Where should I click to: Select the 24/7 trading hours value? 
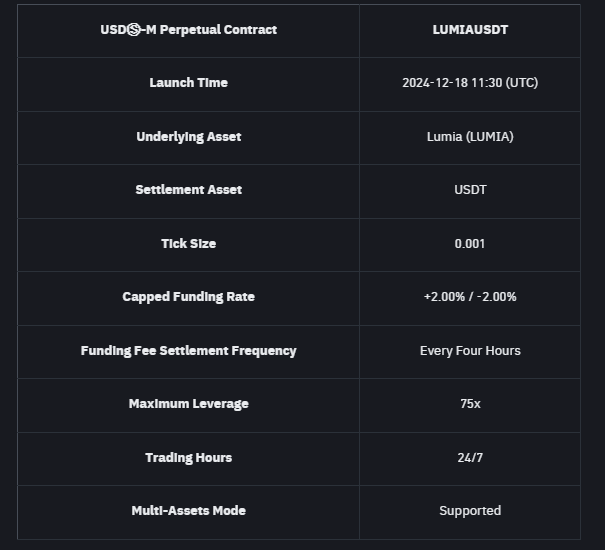coord(470,458)
